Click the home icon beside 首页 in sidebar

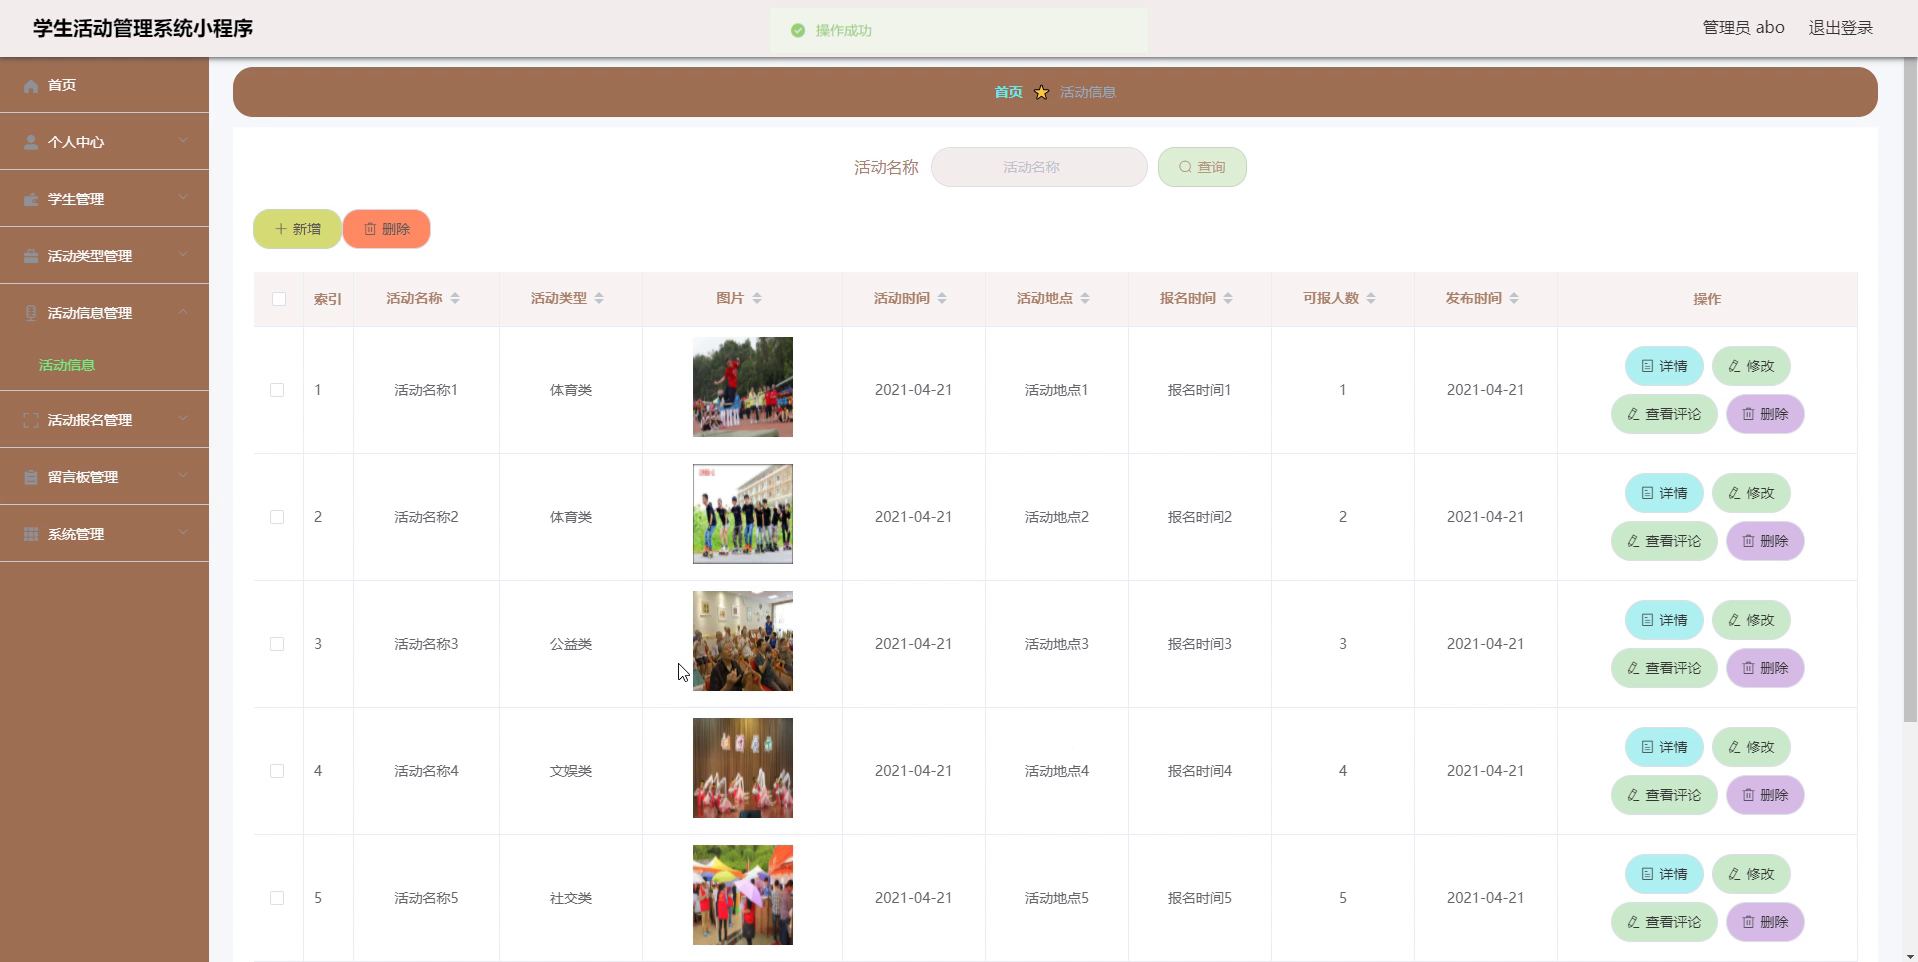31,86
